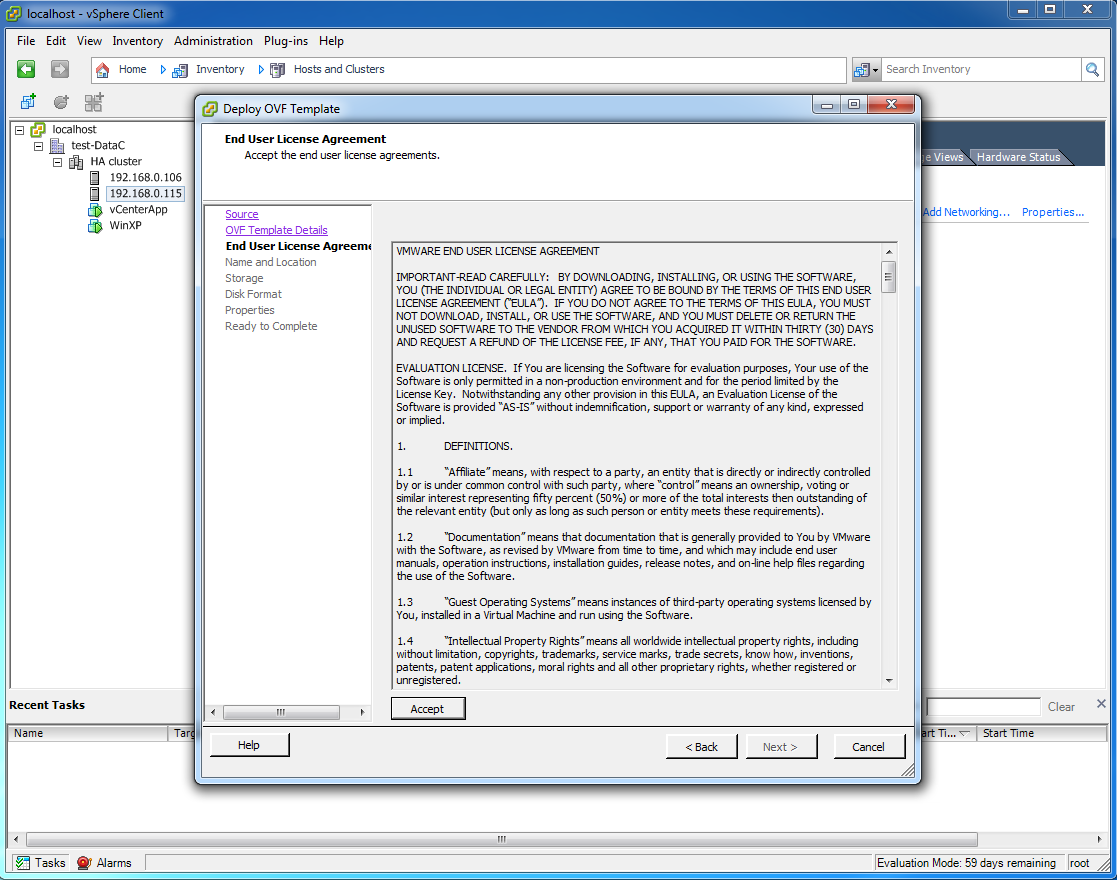This screenshot has width=1117, height=880.
Task: Accept the license agreement
Action: click(x=427, y=709)
